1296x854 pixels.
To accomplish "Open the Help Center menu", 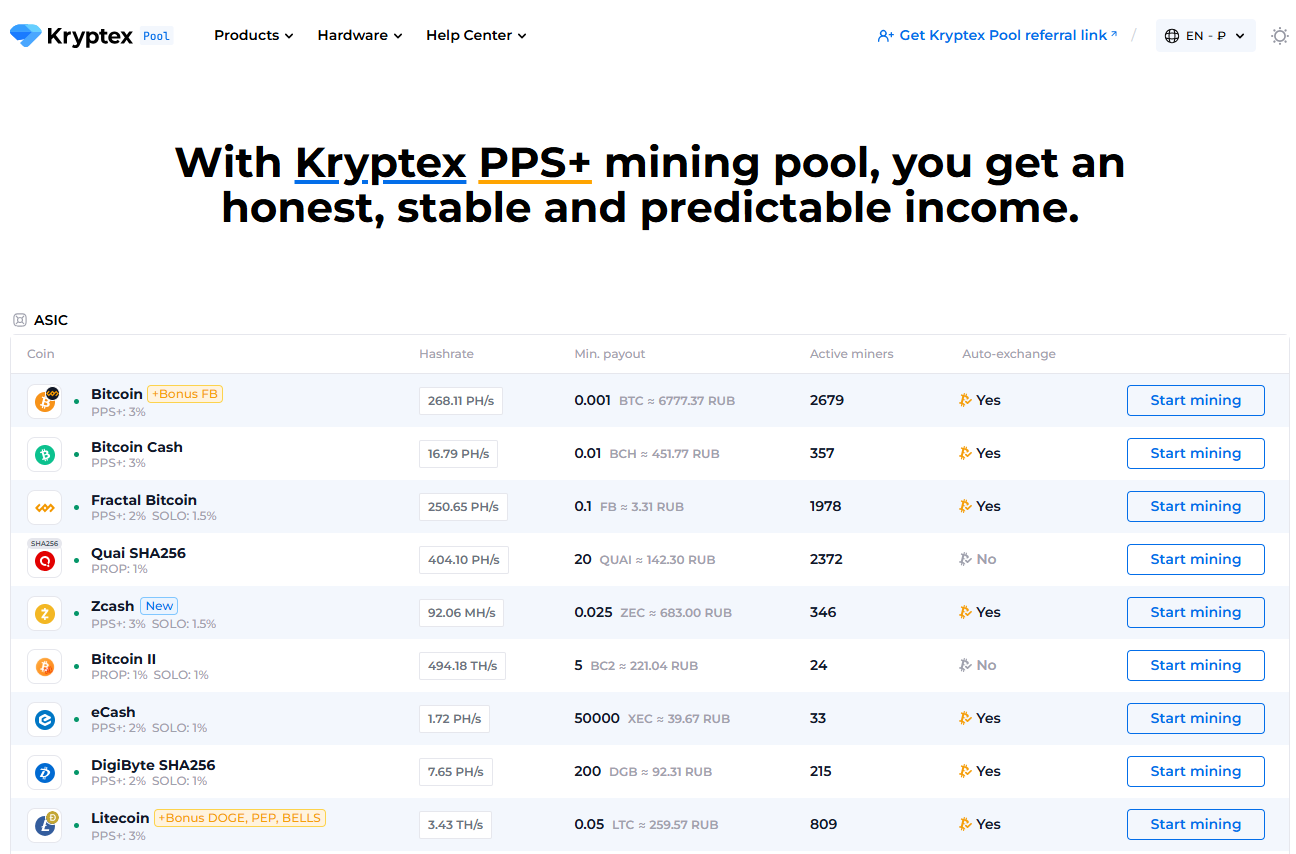I will click(x=476, y=35).
